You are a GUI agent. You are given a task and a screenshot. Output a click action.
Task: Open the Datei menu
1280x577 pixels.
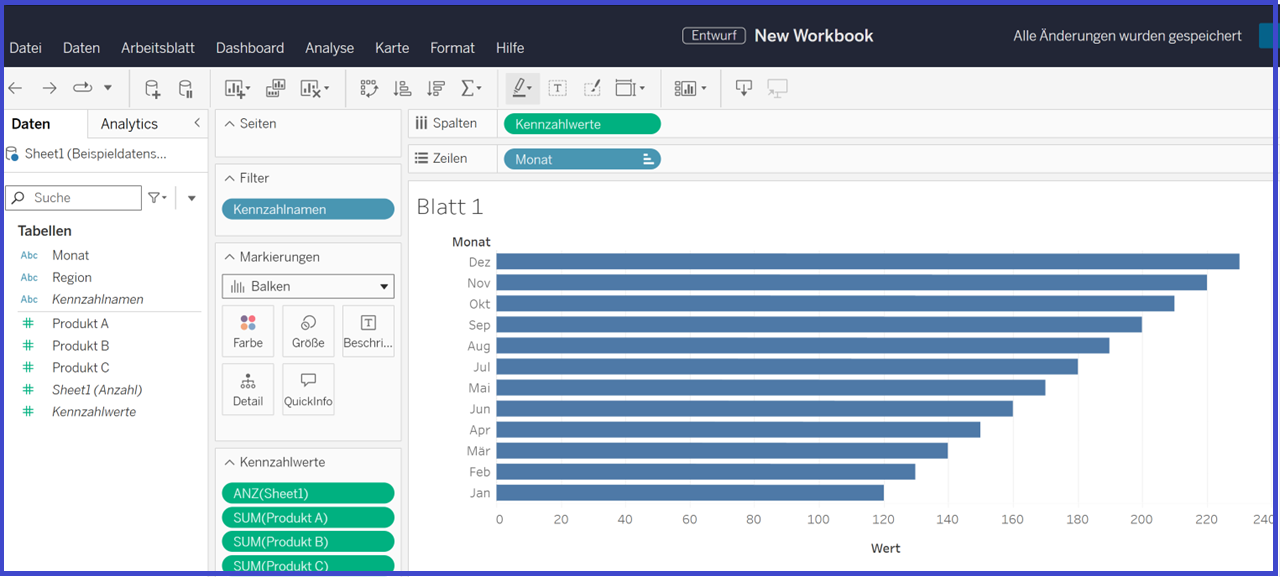point(26,48)
